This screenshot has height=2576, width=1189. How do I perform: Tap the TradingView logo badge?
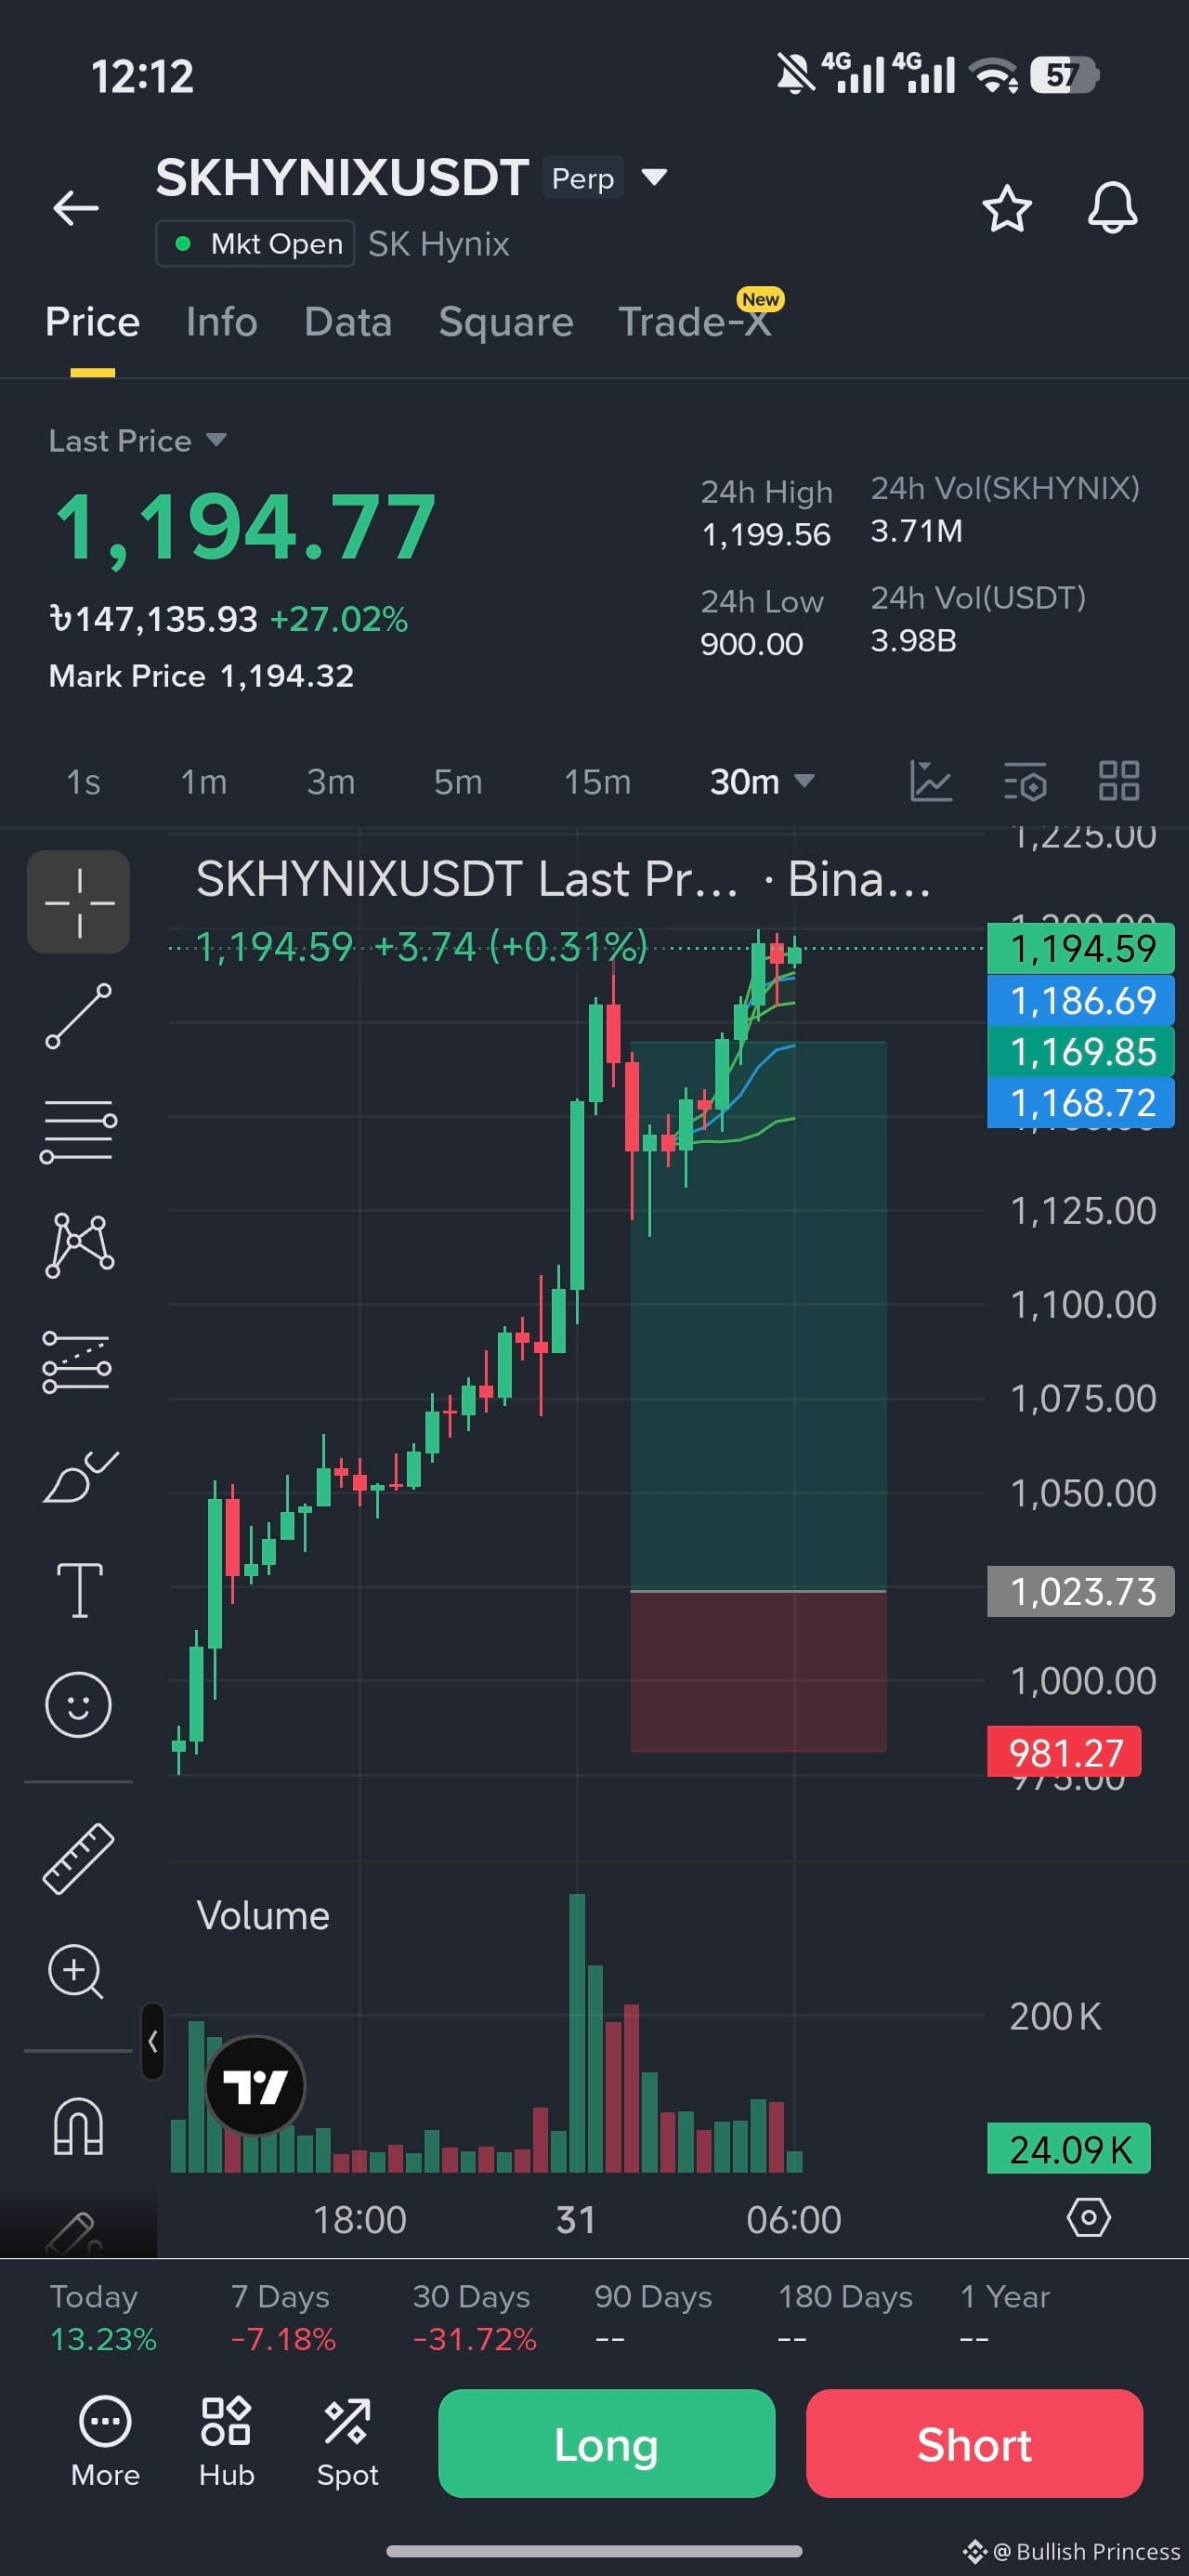click(x=255, y=2086)
